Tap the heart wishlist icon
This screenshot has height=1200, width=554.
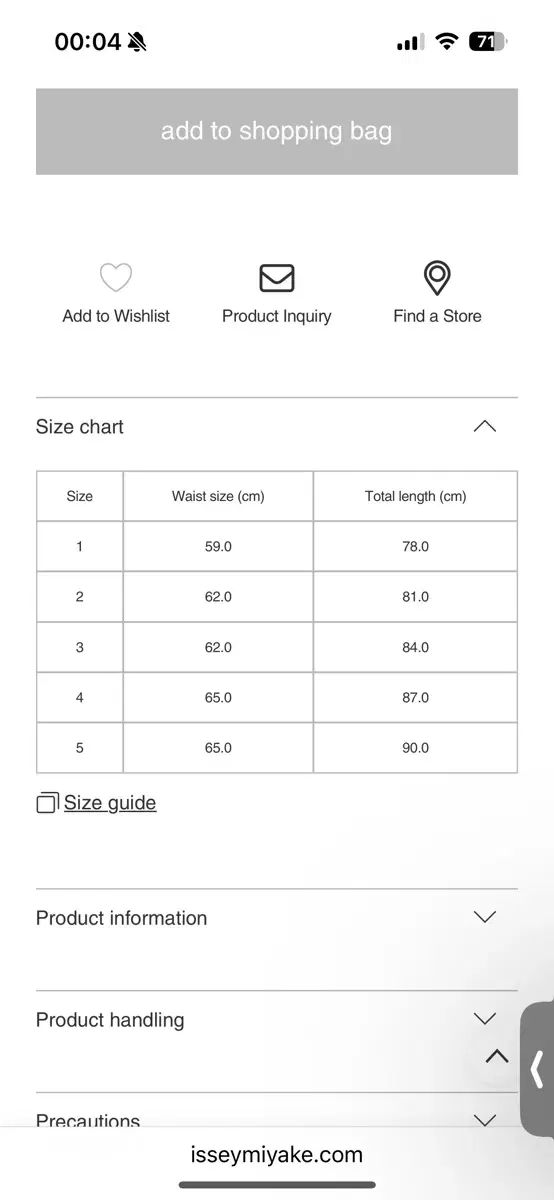(x=116, y=277)
